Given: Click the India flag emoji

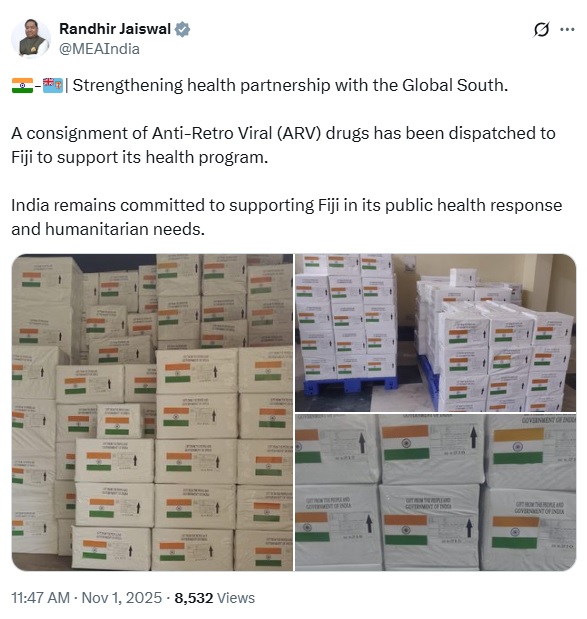Looking at the screenshot, I should click(23, 86).
